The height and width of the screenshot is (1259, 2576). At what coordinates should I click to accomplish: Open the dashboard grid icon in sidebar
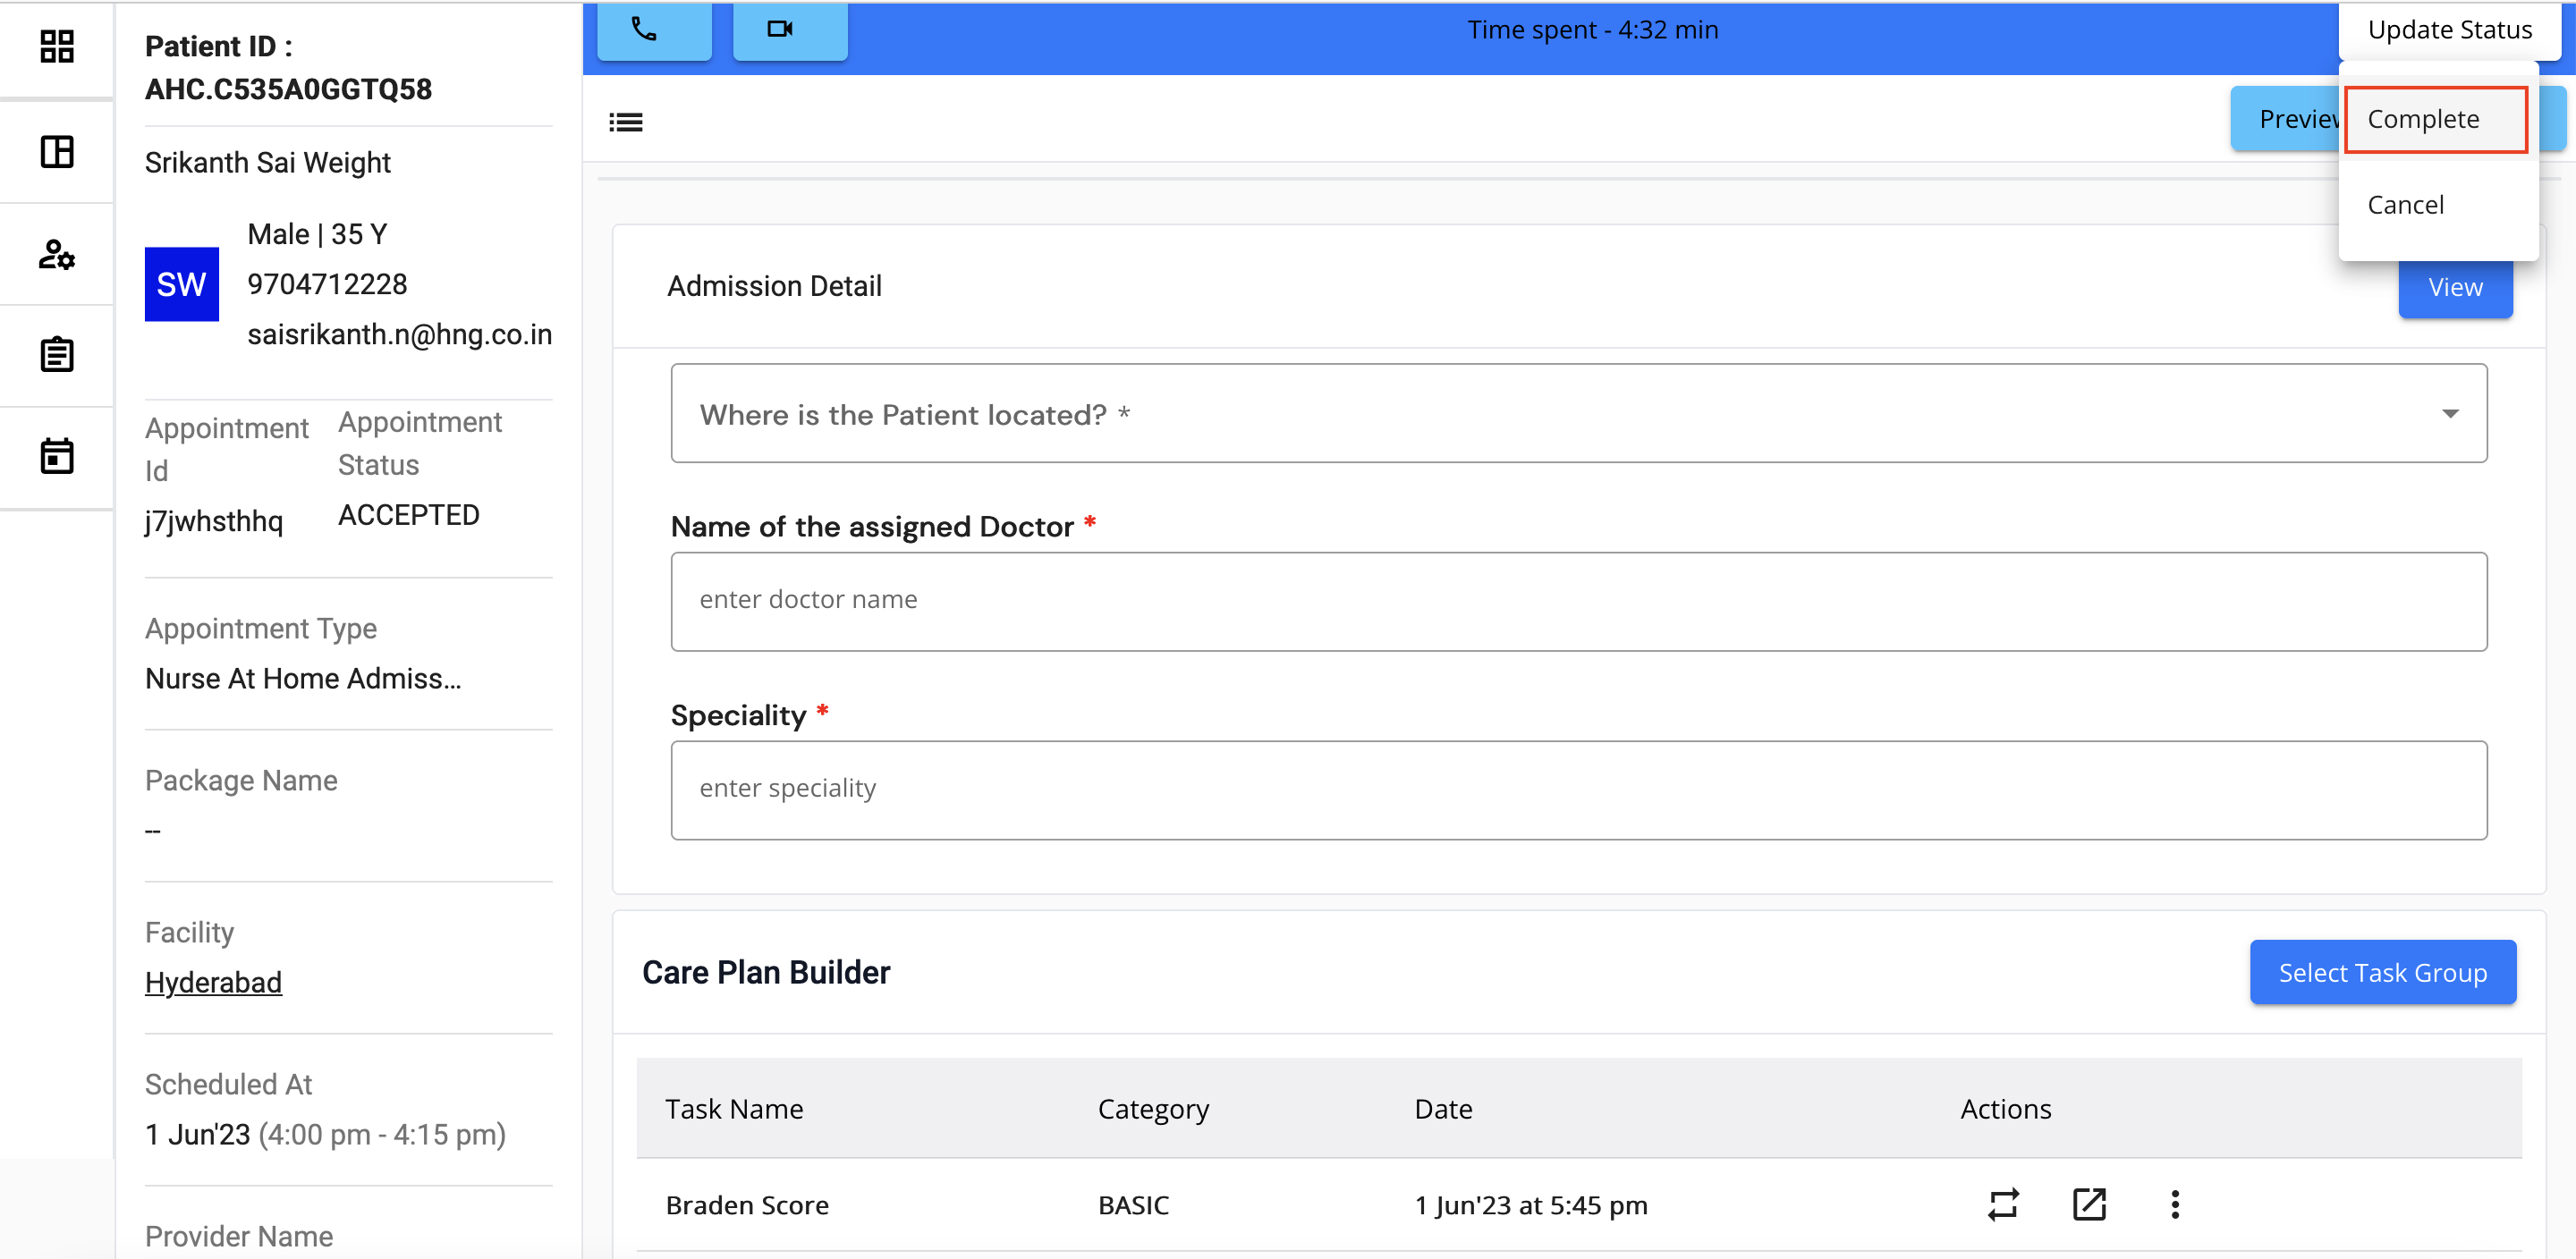point(57,46)
